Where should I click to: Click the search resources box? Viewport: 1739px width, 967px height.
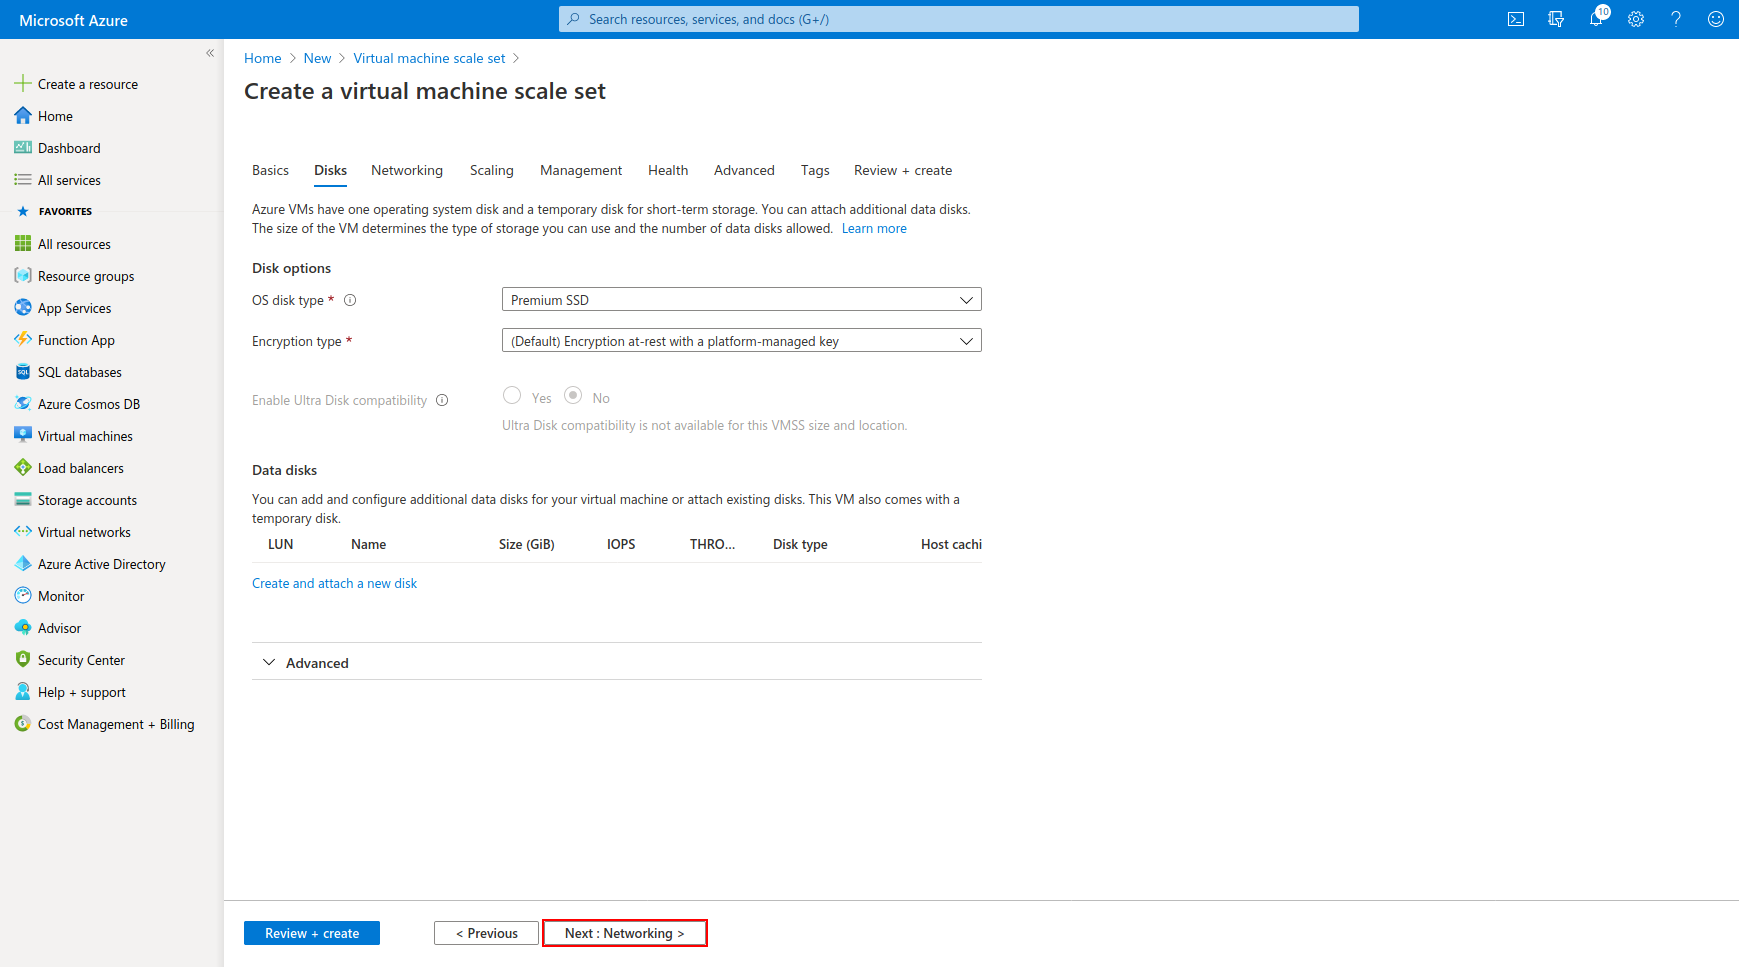[959, 19]
